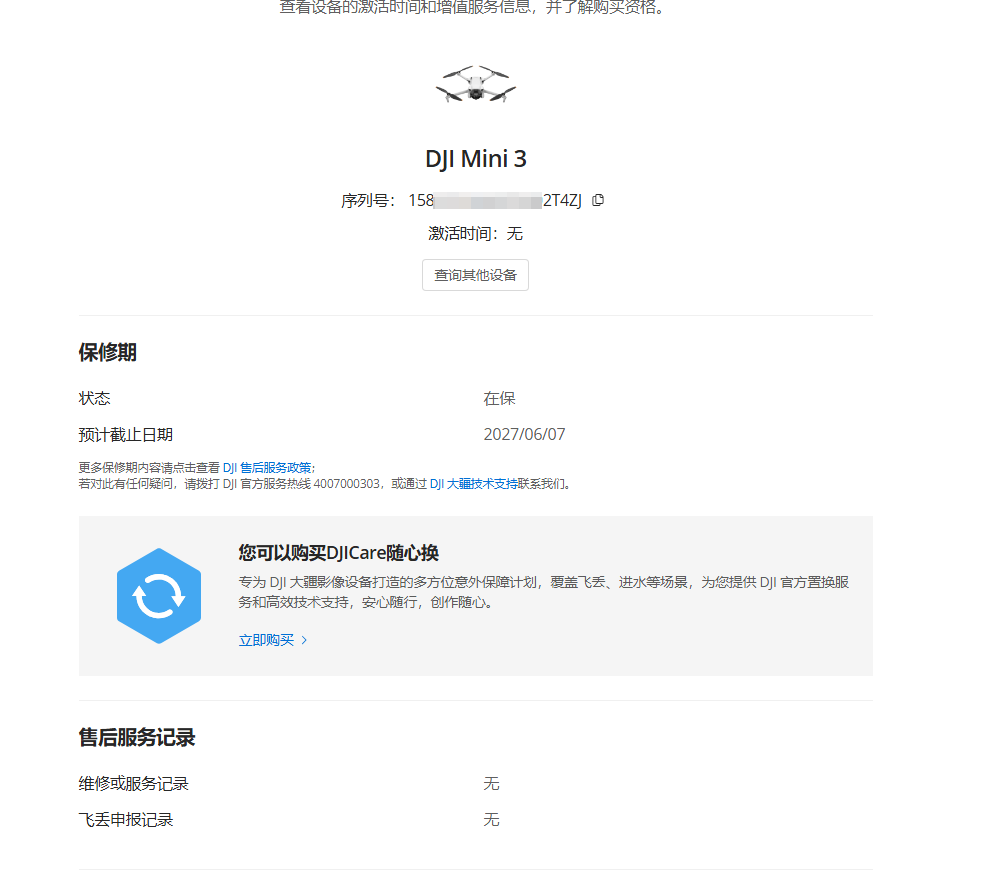Viewport: 1007px width, 881px height.
Task: Open the DJI 大疆技术支持 link
Action: (x=473, y=484)
